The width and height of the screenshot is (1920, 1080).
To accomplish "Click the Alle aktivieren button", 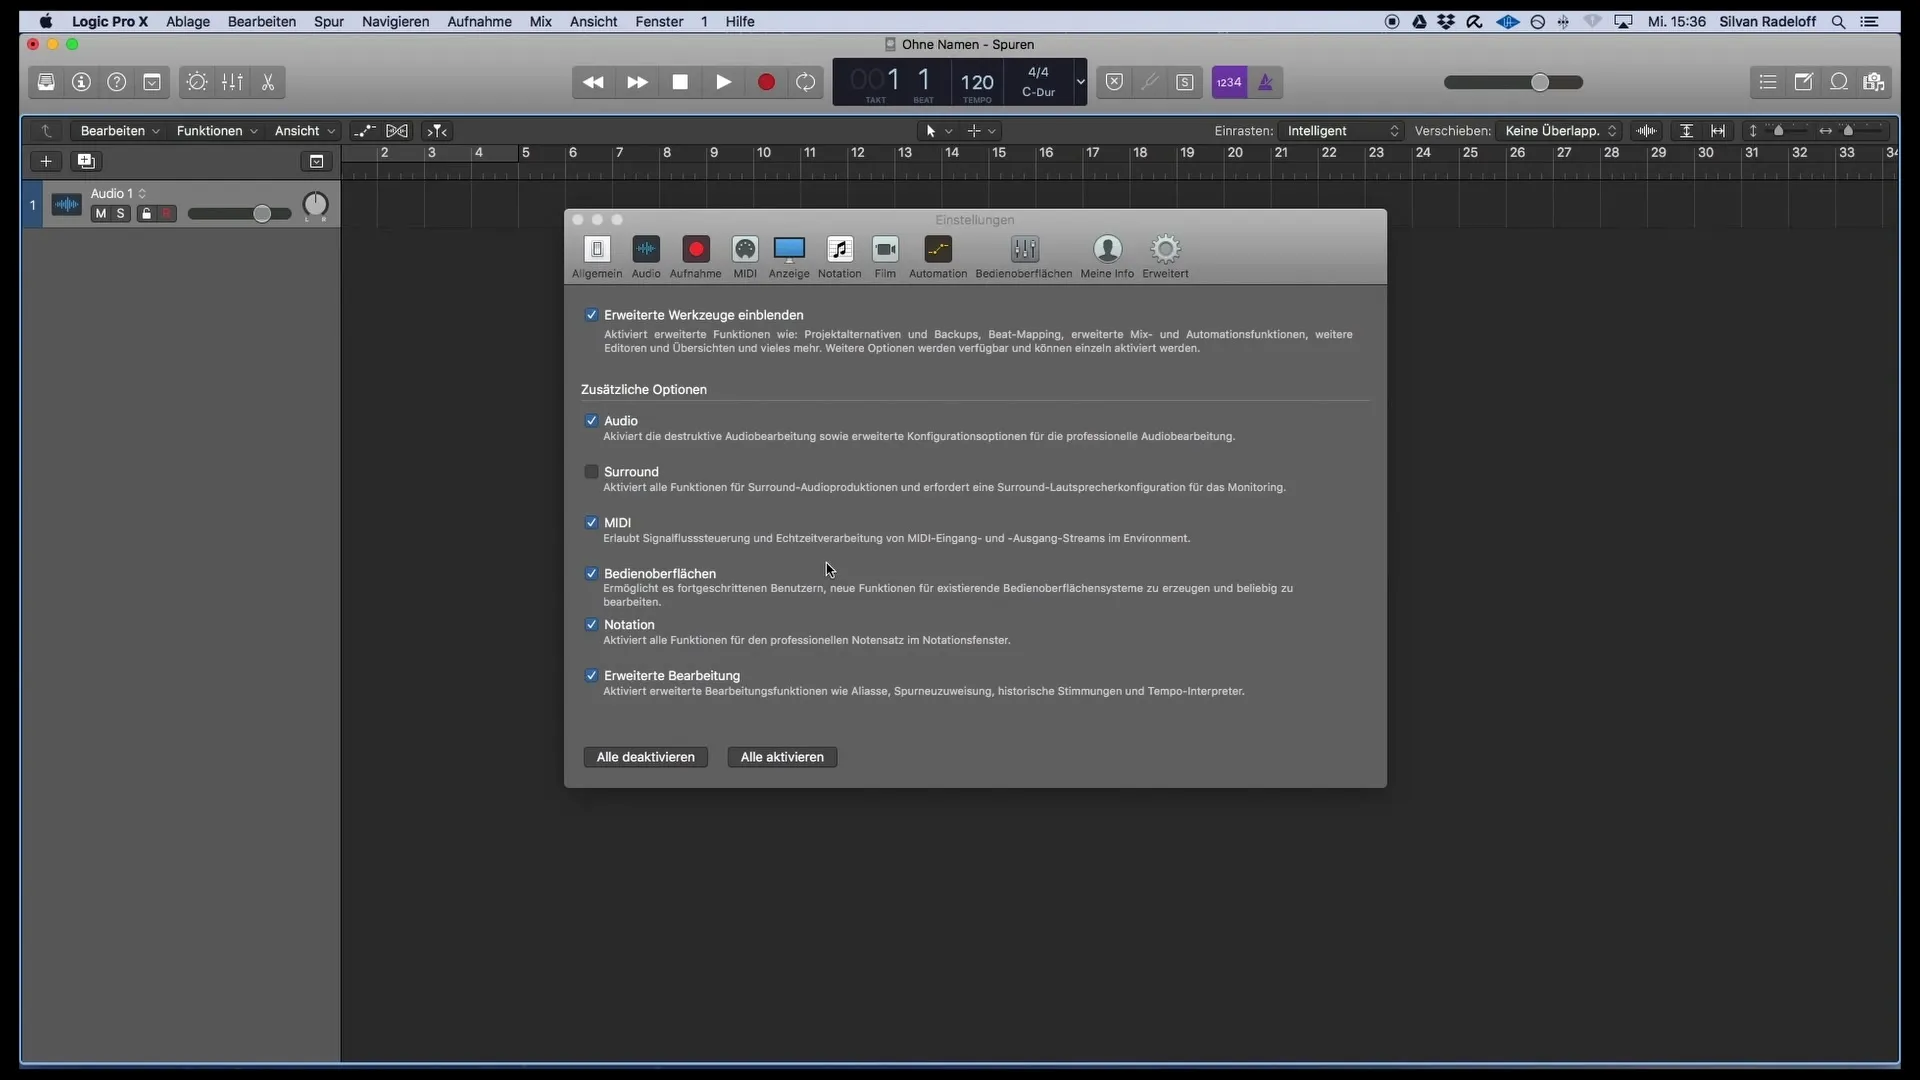I will [x=782, y=757].
